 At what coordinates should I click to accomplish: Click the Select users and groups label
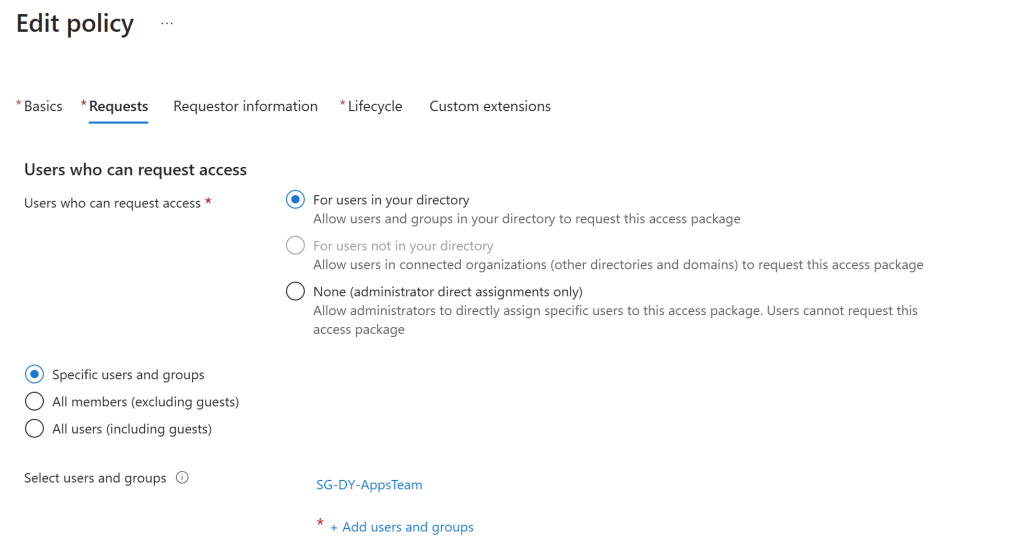95,478
